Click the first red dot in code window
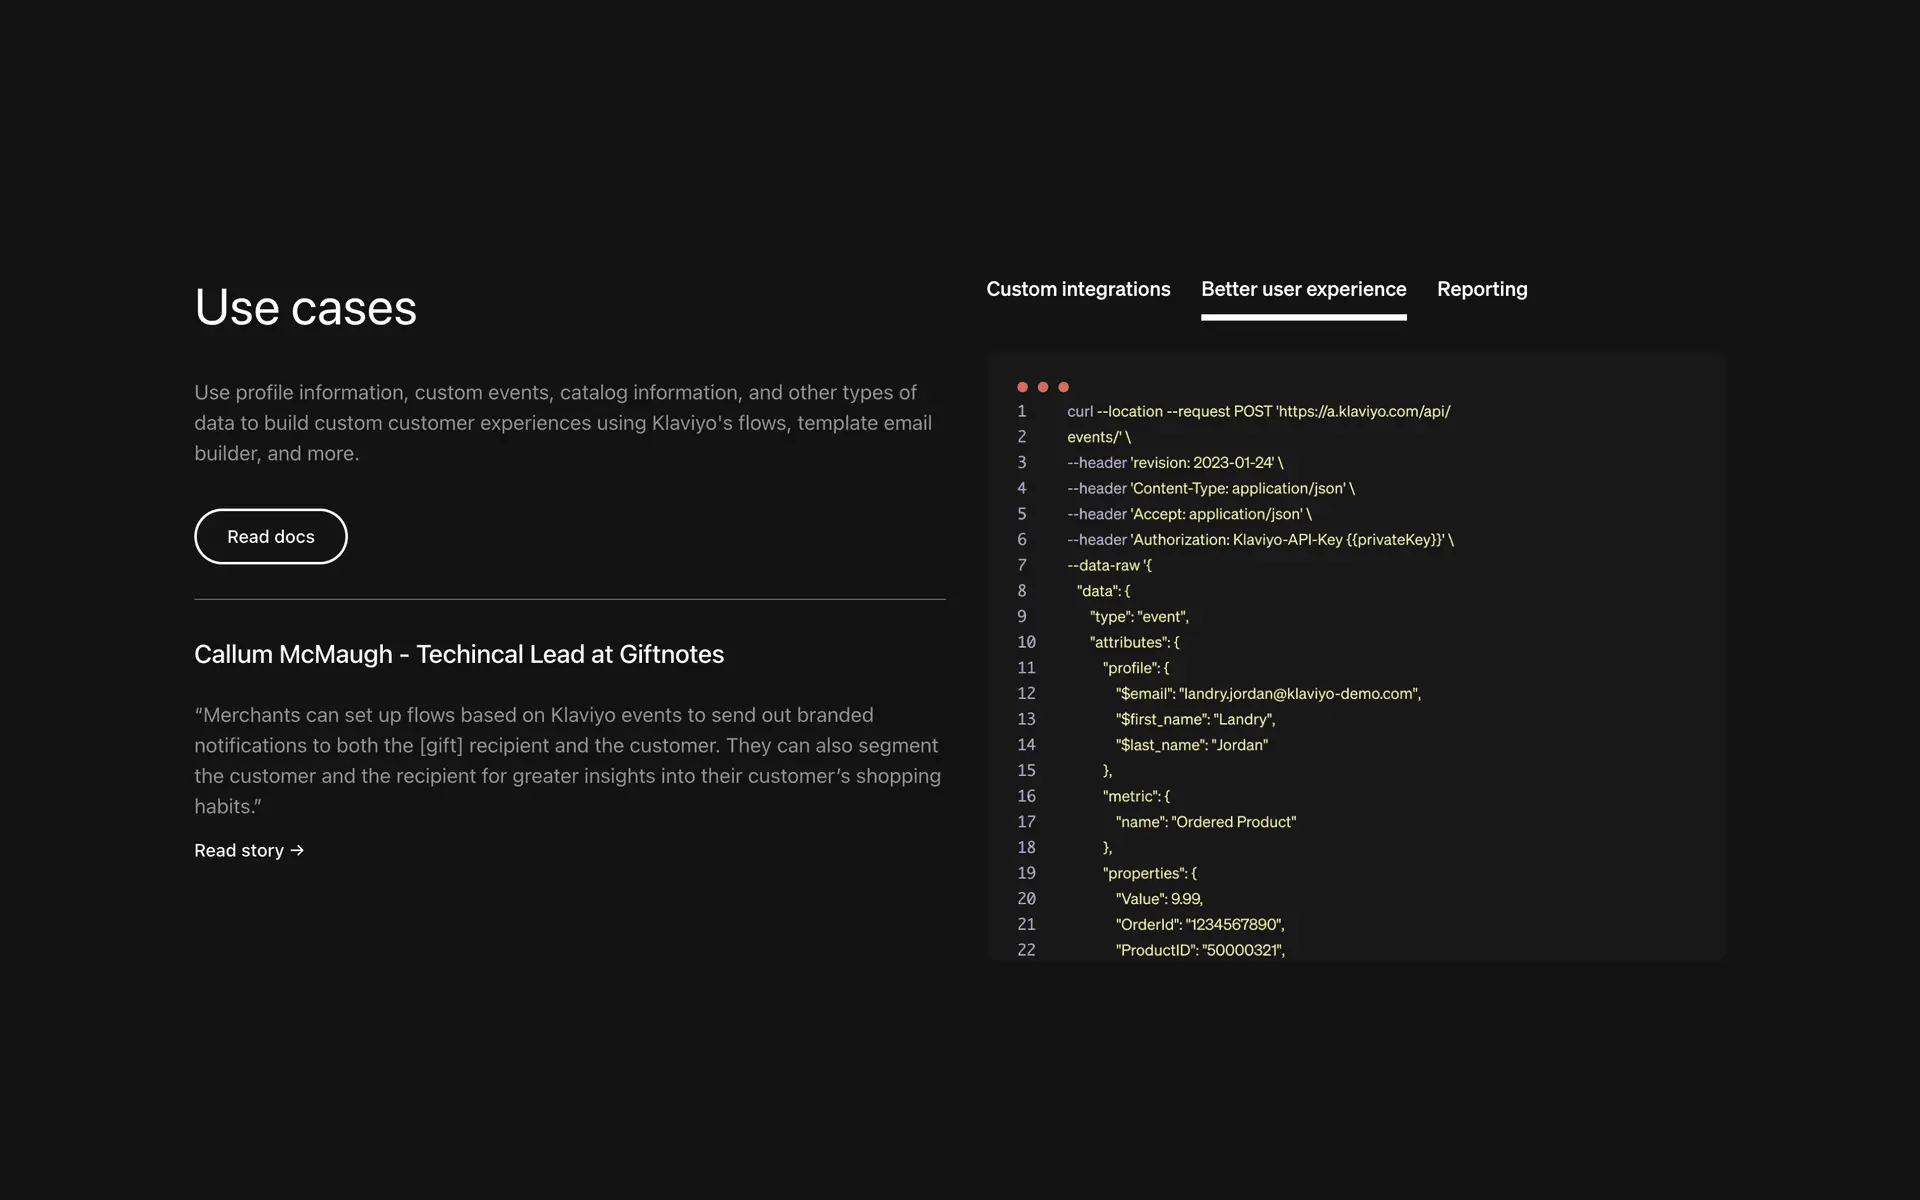 coord(1022,387)
